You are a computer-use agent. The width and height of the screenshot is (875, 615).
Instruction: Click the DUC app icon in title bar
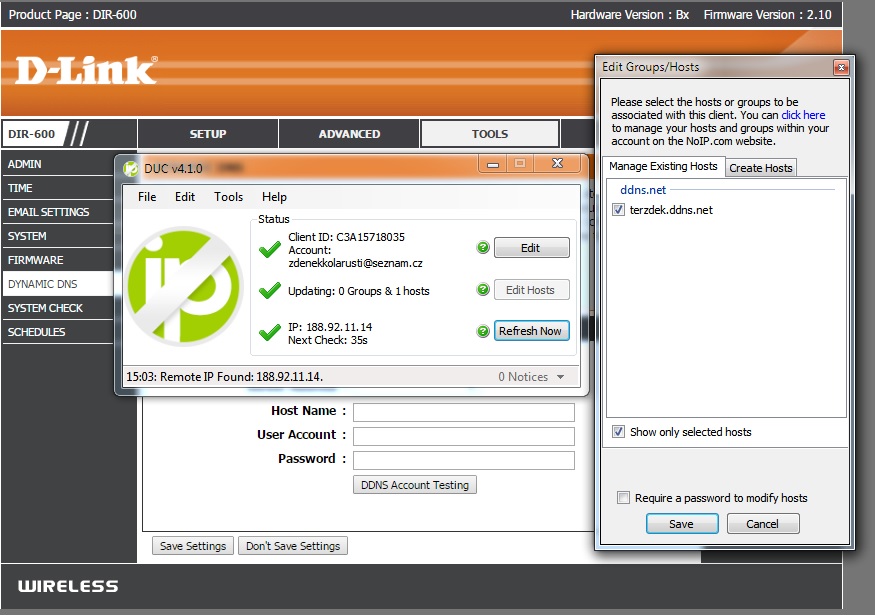pyautogui.click(x=131, y=168)
